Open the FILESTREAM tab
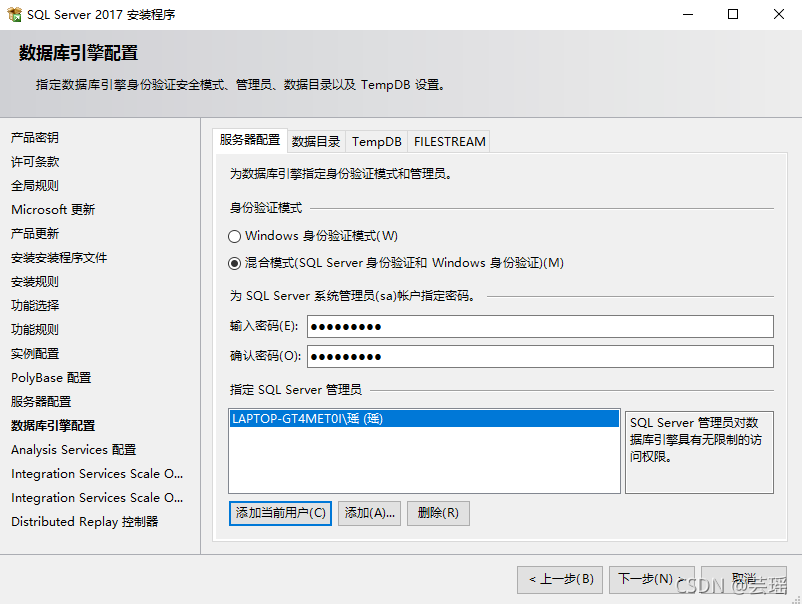Image resolution: width=802 pixels, height=604 pixels. point(449,142)
